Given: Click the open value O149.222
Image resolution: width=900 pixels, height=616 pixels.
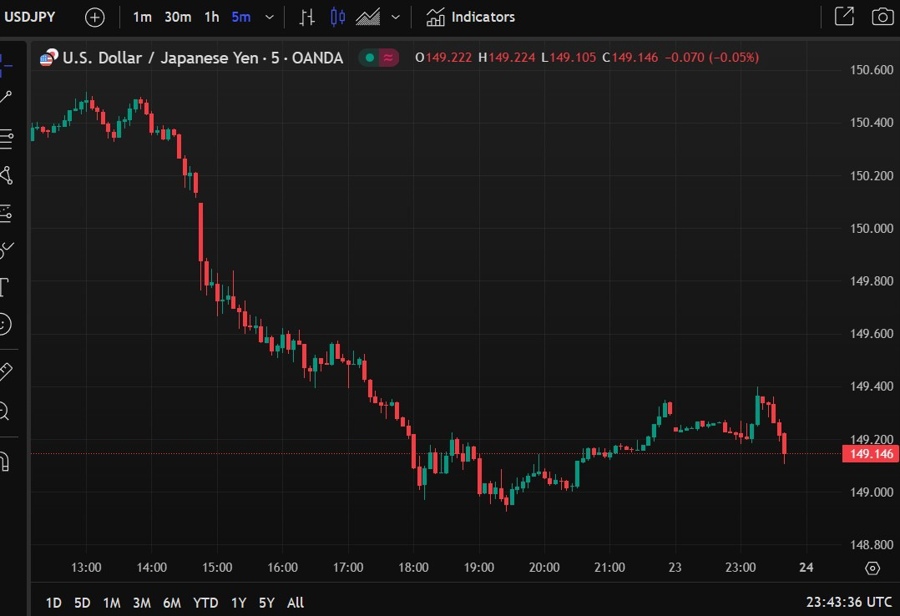Looking at the screenshot, I should 443,57.
